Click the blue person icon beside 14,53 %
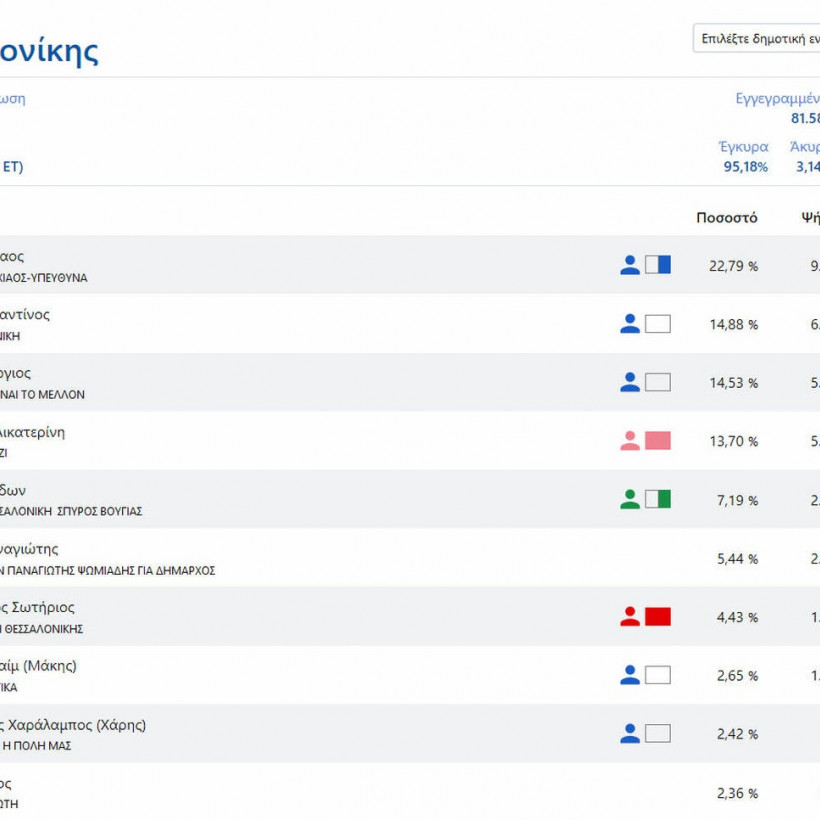This screenshot has height=820, width=820. (x=630, y=382)
